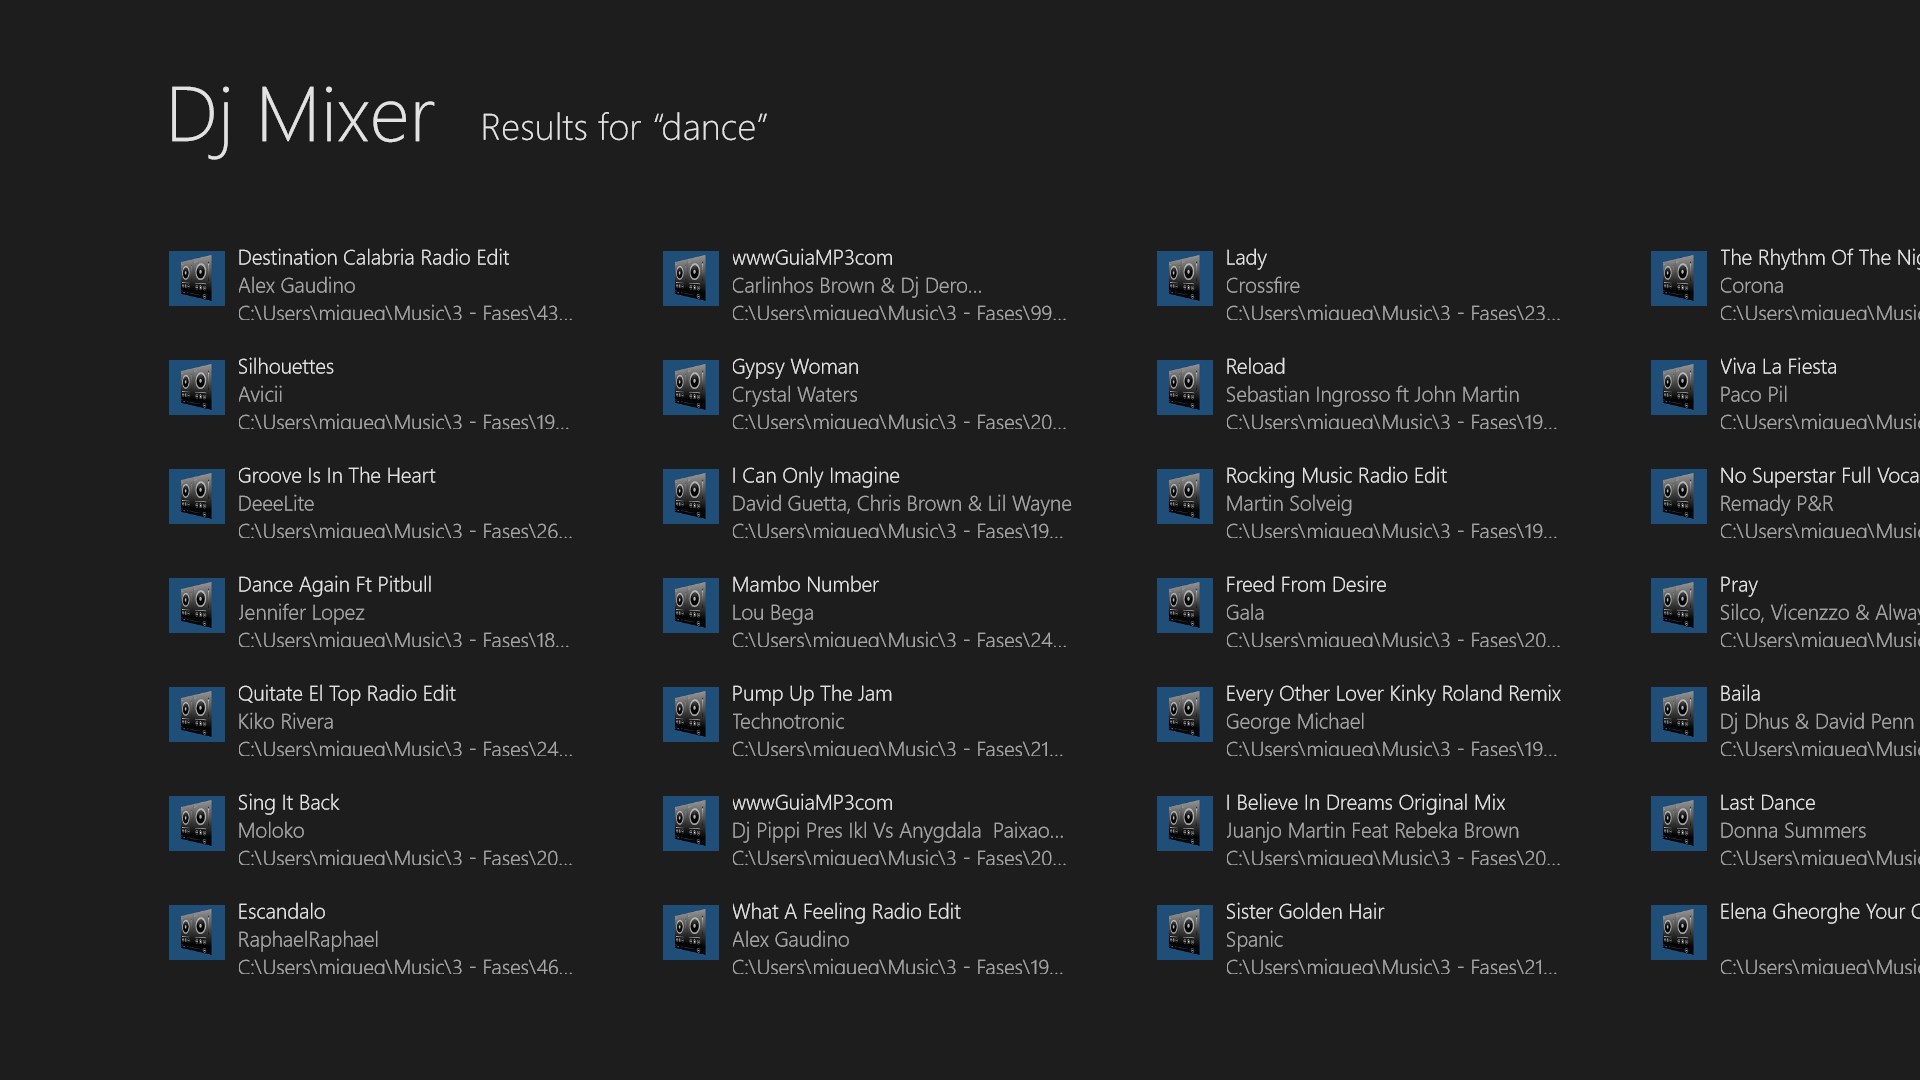Screen dimensions: 1920x1080
Task: Select the song Dance Again Ft Pitbull
Action: tap(334, 585)
